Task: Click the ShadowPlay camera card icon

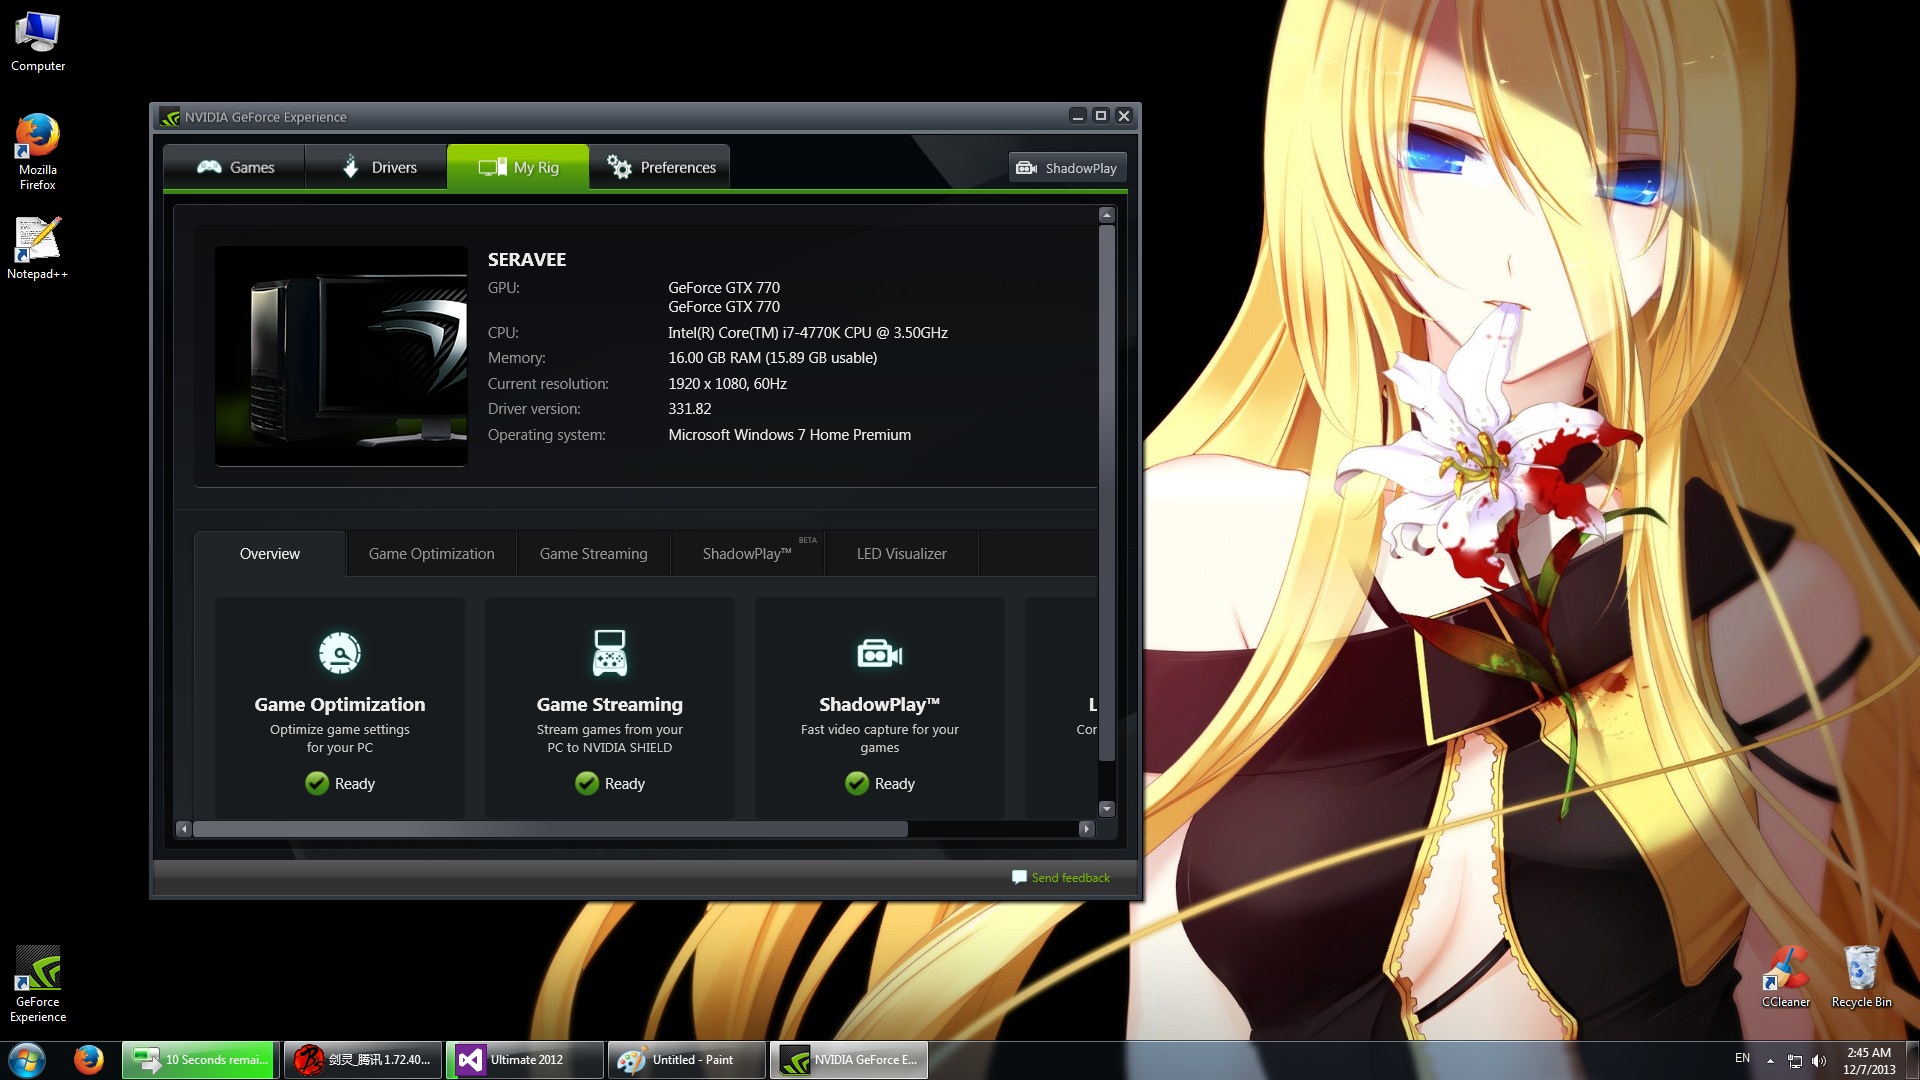Action: 879,654
